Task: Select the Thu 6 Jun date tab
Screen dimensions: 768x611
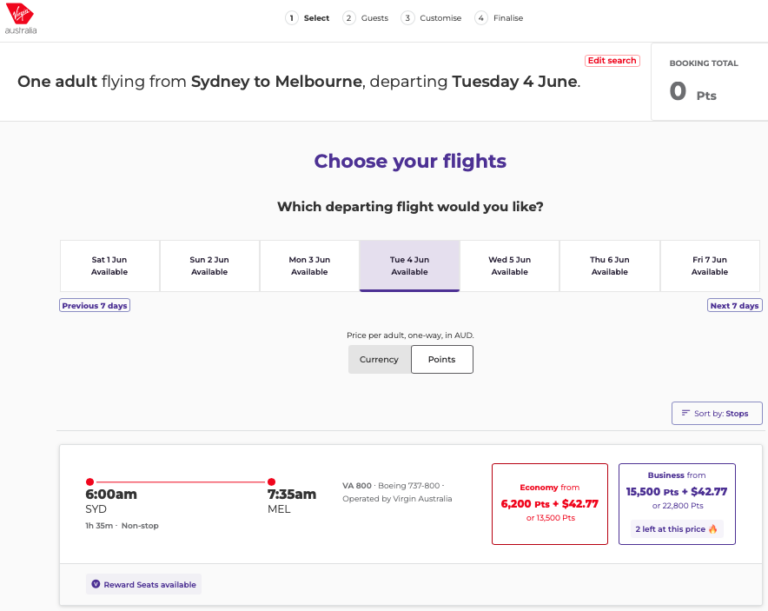Action: click(609, 266)
